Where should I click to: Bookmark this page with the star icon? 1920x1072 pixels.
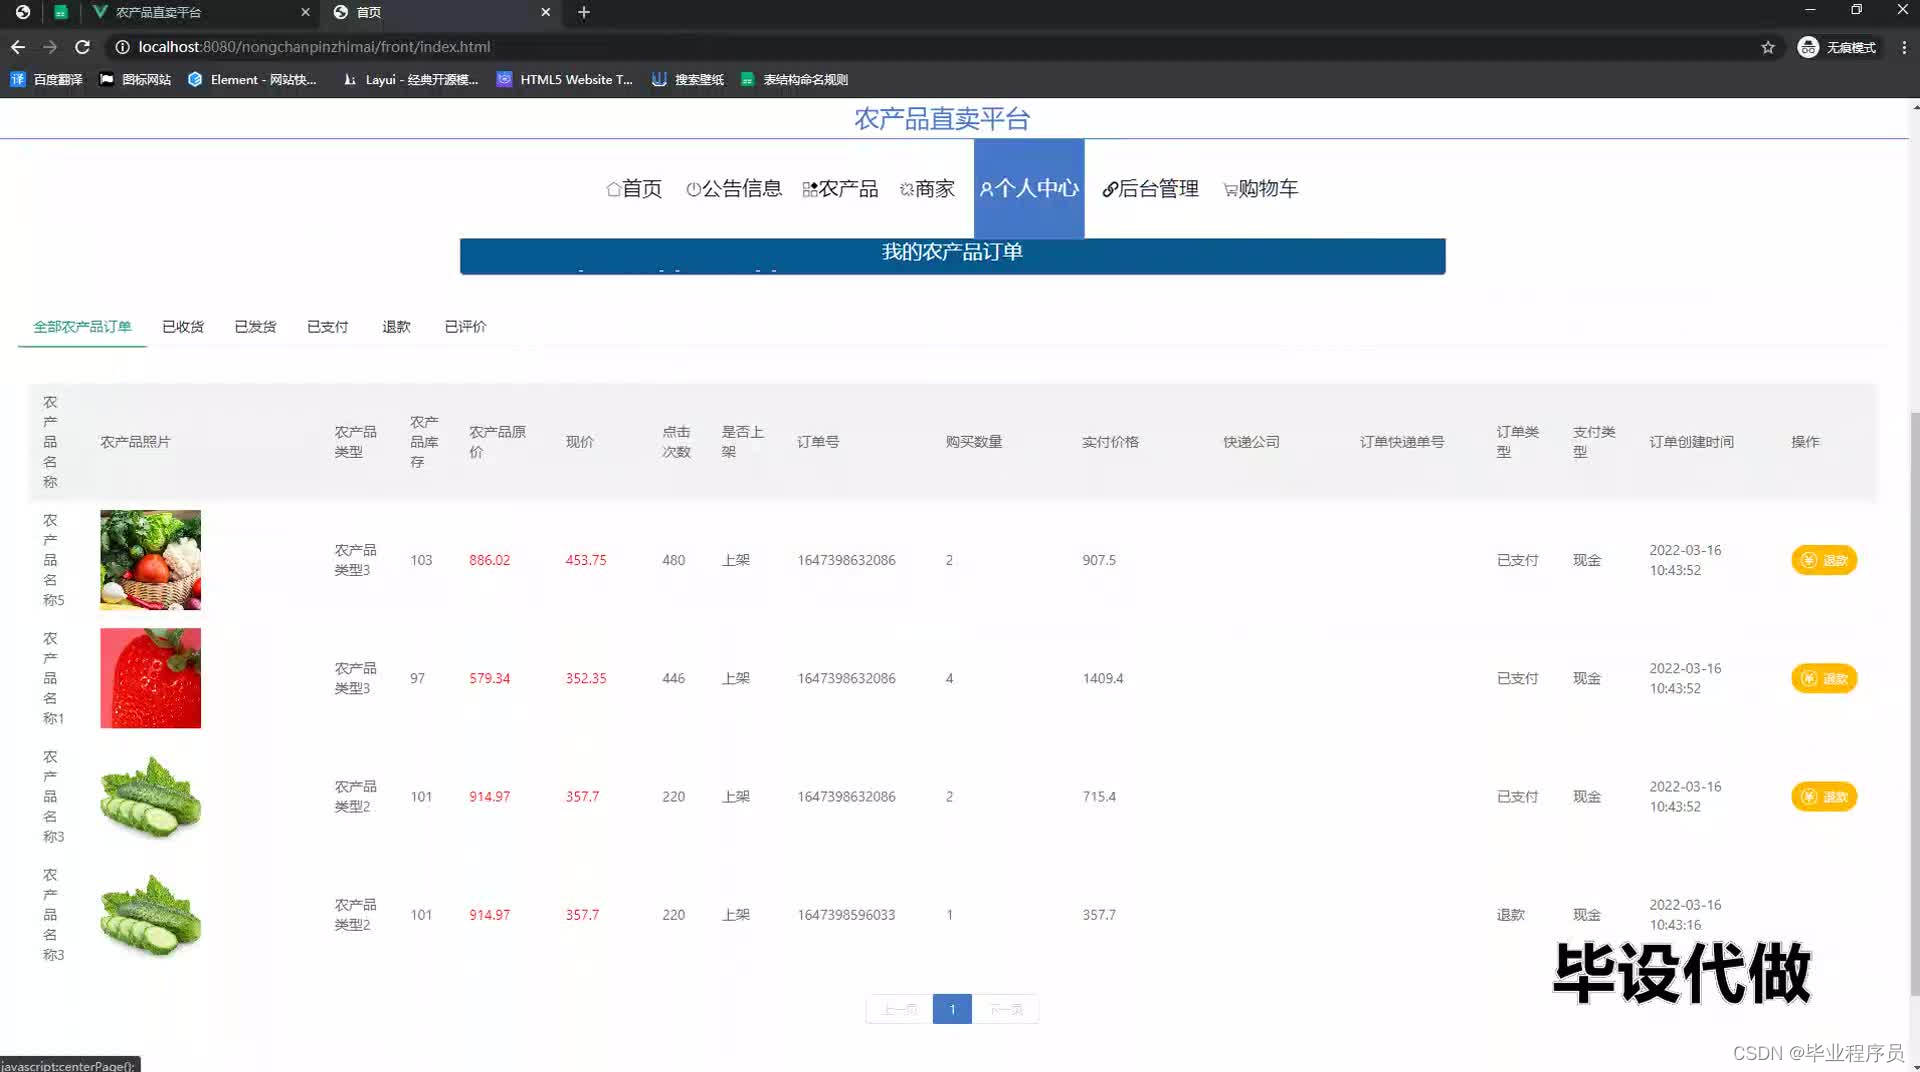coord(1768,47)
